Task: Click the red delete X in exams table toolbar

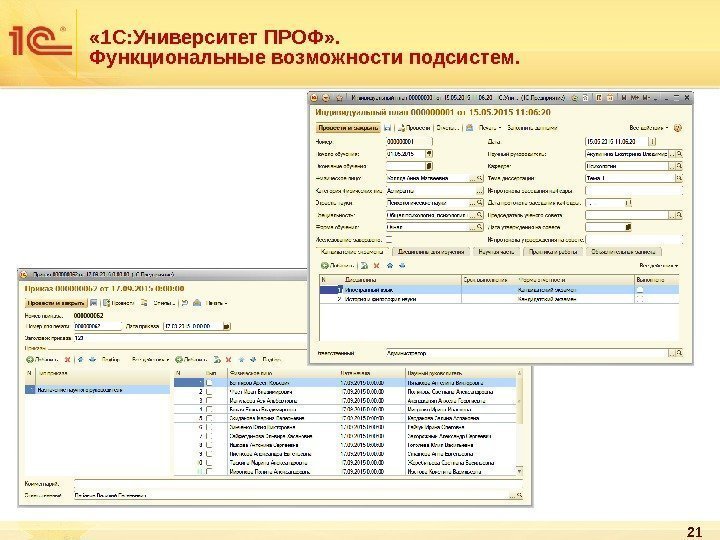Action: 377,265
